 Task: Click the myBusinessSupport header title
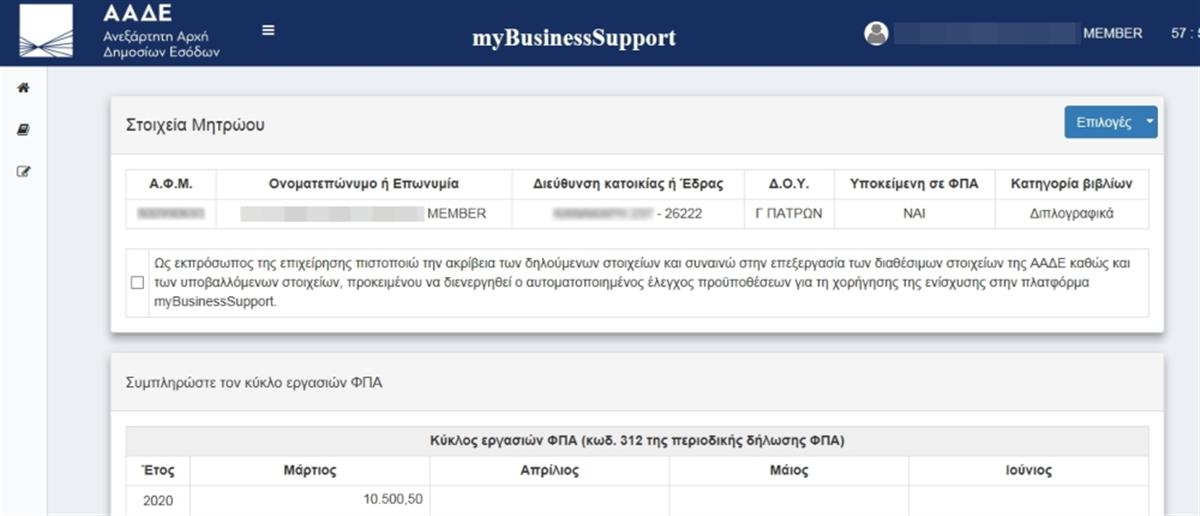pos(574,38)
